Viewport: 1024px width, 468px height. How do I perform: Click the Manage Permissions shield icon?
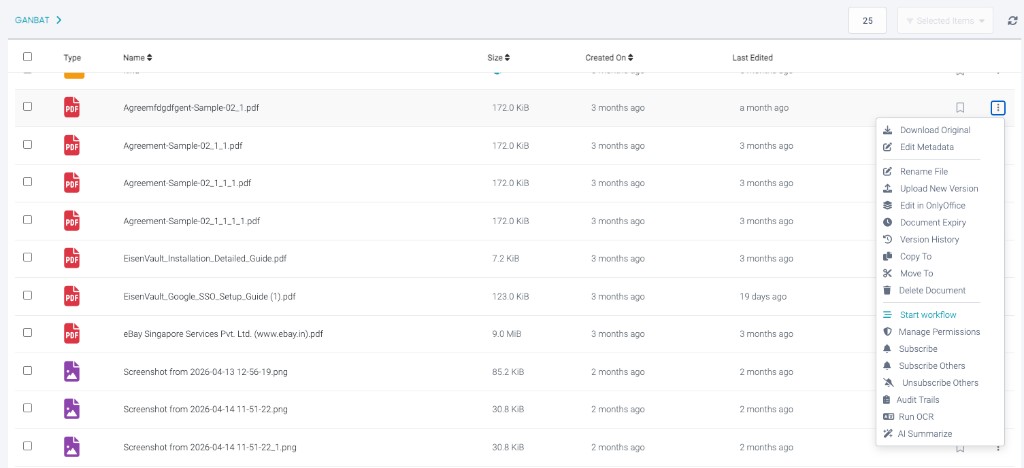pos(887,332)
